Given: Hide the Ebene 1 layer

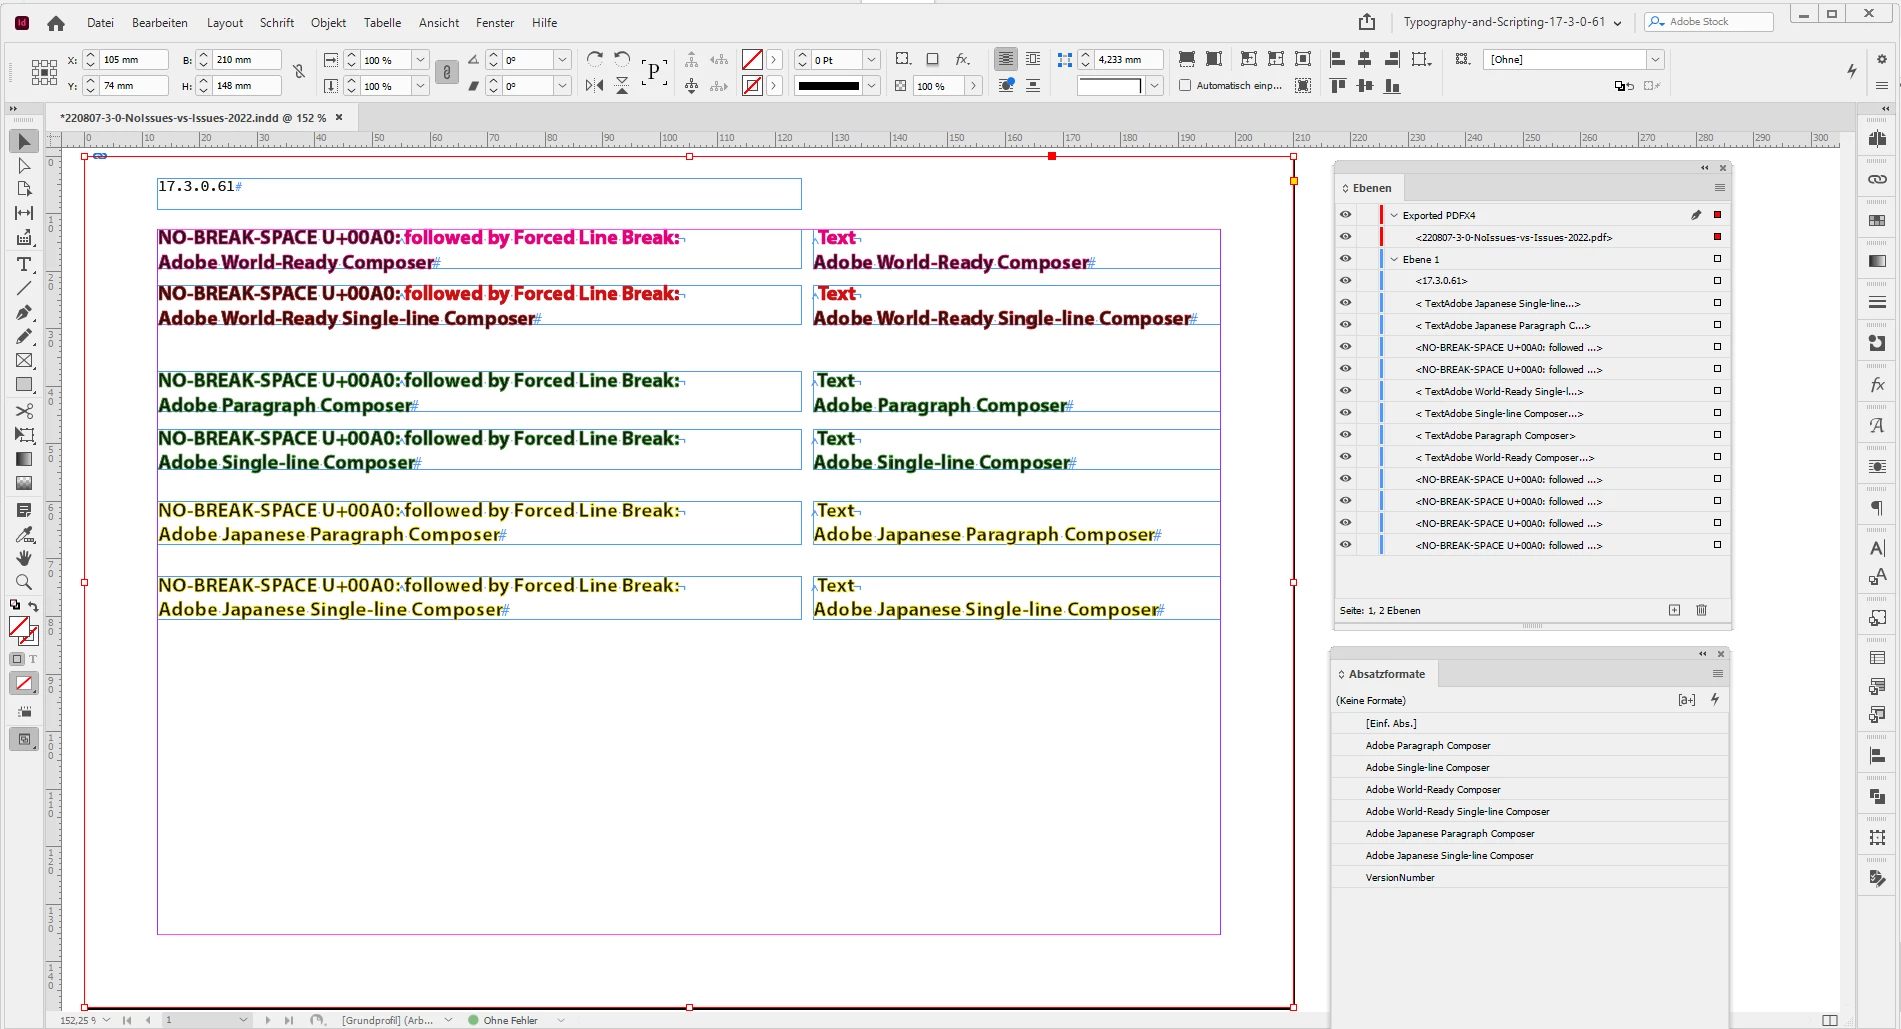Looking at the screenshot, I should pos(1345,259).
